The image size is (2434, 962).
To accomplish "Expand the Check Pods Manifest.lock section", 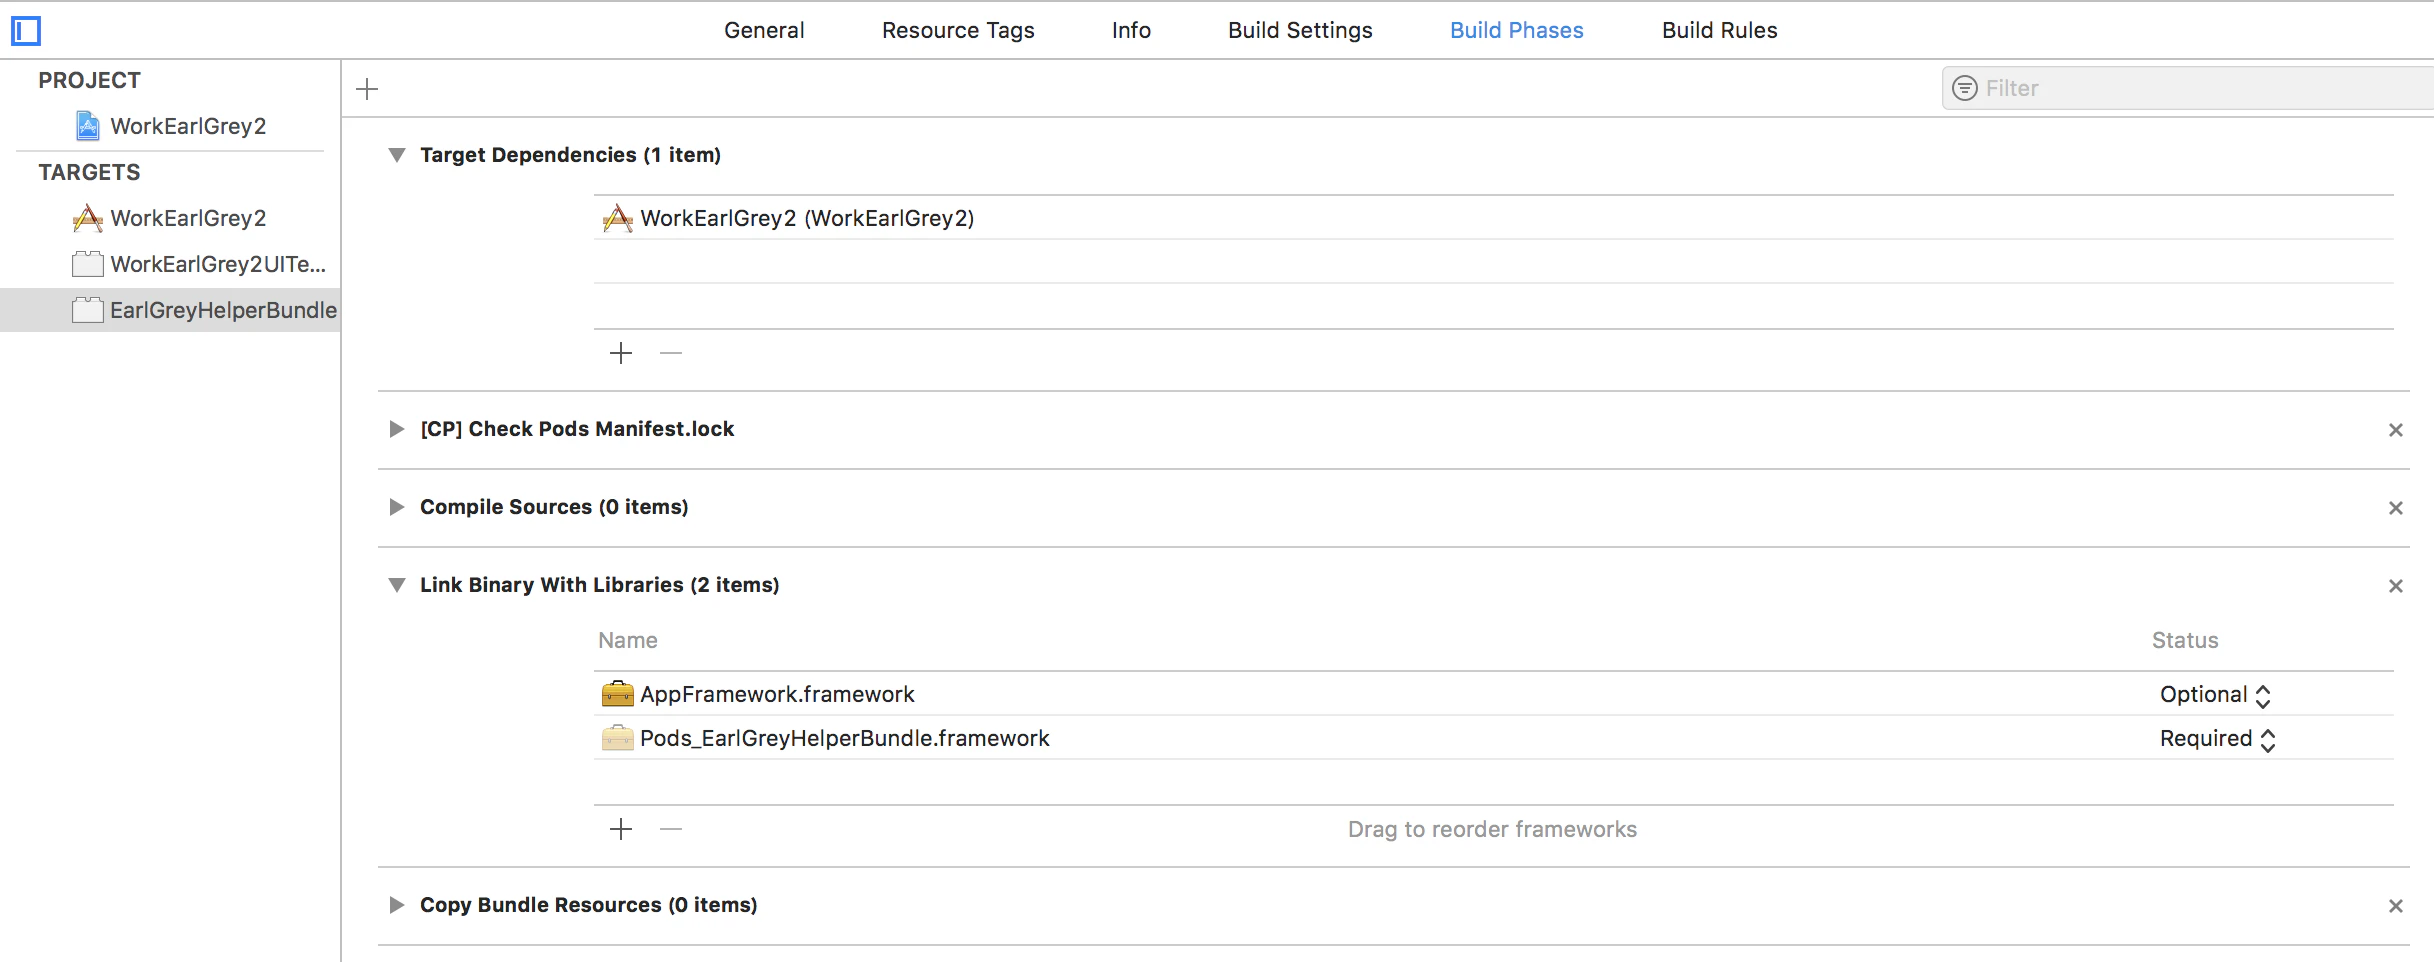I will pyautogui.click(x=397, y=429).
